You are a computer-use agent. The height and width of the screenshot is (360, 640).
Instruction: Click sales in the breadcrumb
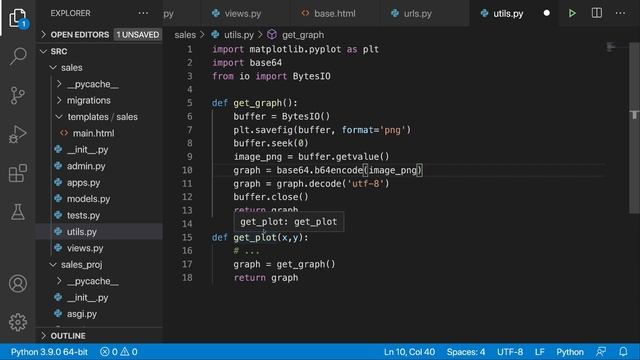point(185,35)
